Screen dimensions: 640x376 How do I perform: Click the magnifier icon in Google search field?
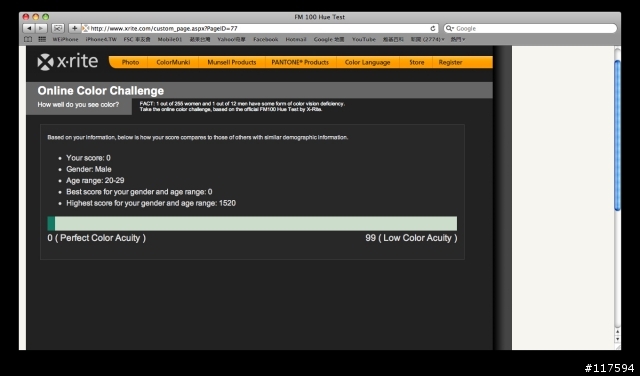click(450, 29)
